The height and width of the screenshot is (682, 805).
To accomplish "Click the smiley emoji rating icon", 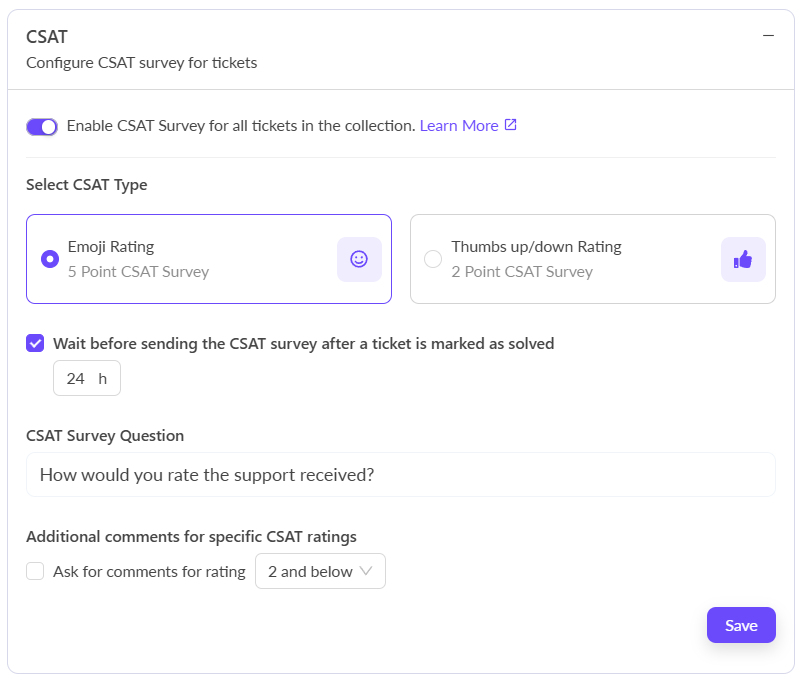I will (359, 259).
